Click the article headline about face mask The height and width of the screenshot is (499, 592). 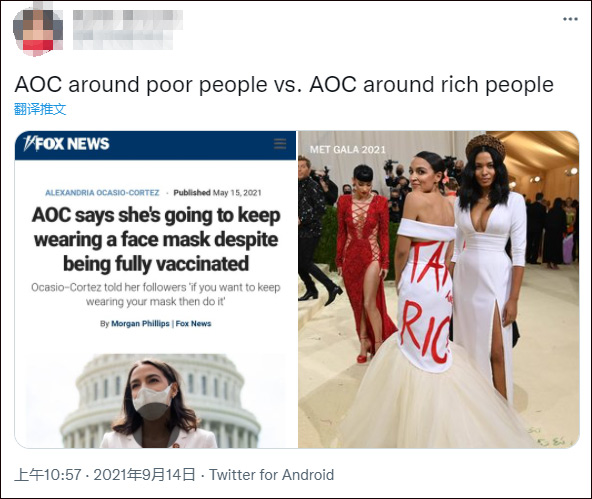[156, 239]
